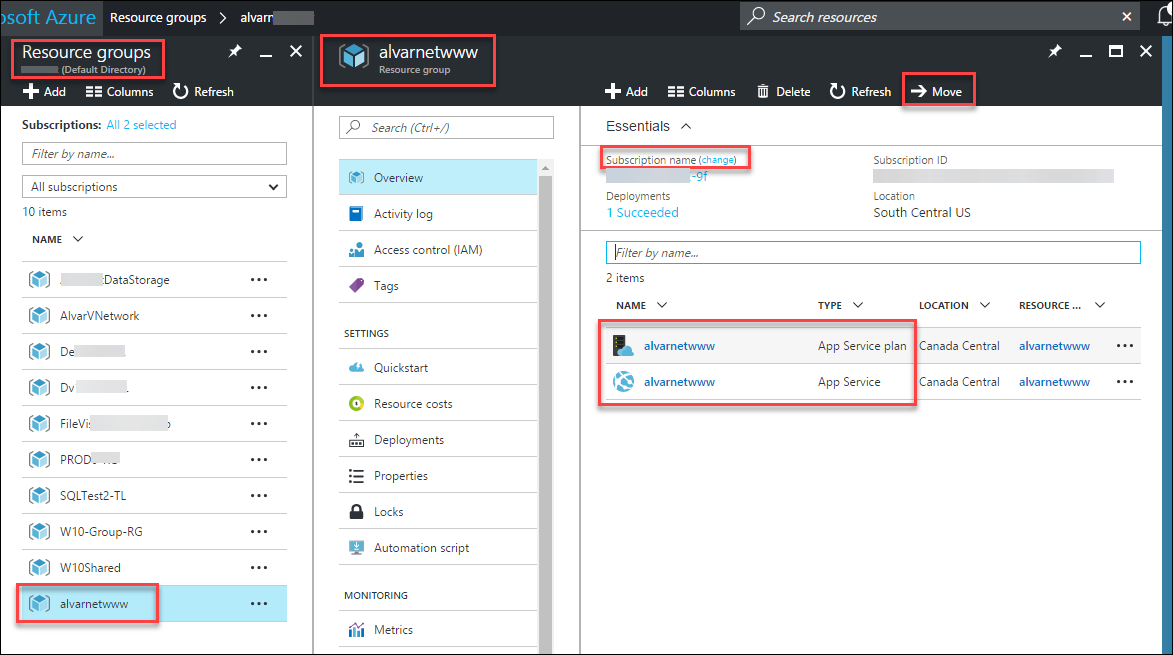Click the change subscription link
The height and width of the screenshot is (655, 1173).
pyautogui.click(x=717, y=160)
